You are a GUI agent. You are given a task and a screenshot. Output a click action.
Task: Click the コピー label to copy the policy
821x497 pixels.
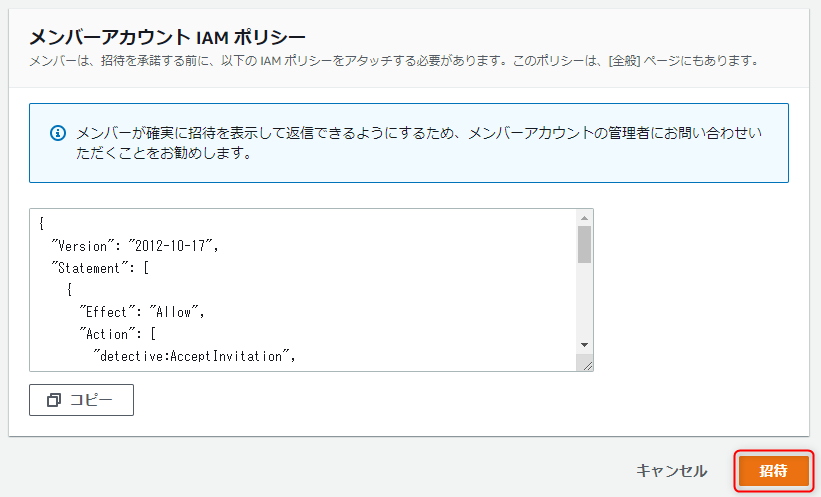91,400
